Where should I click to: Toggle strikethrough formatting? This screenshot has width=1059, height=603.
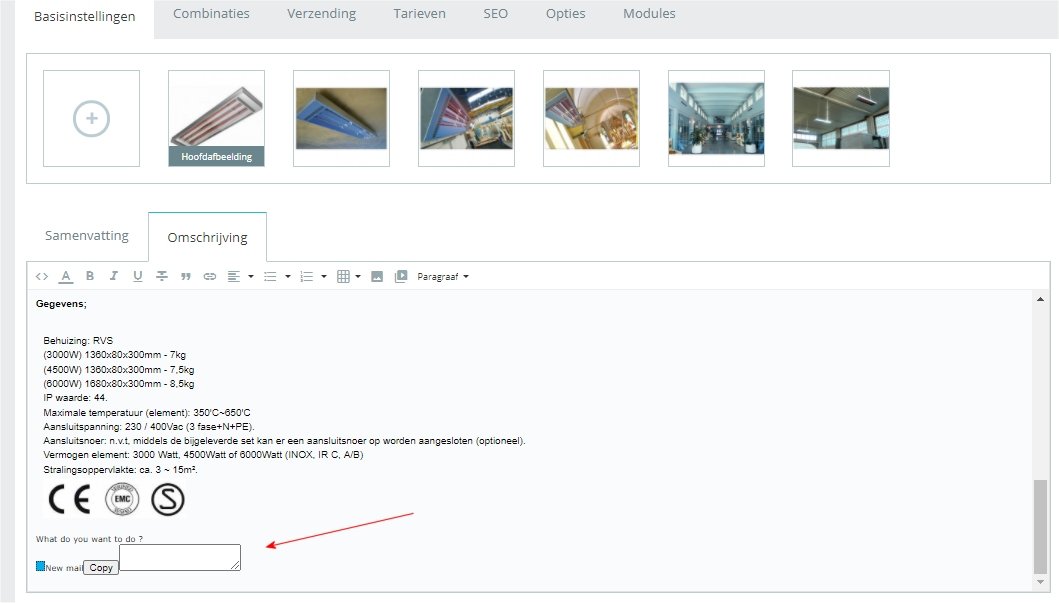[162, 276]
